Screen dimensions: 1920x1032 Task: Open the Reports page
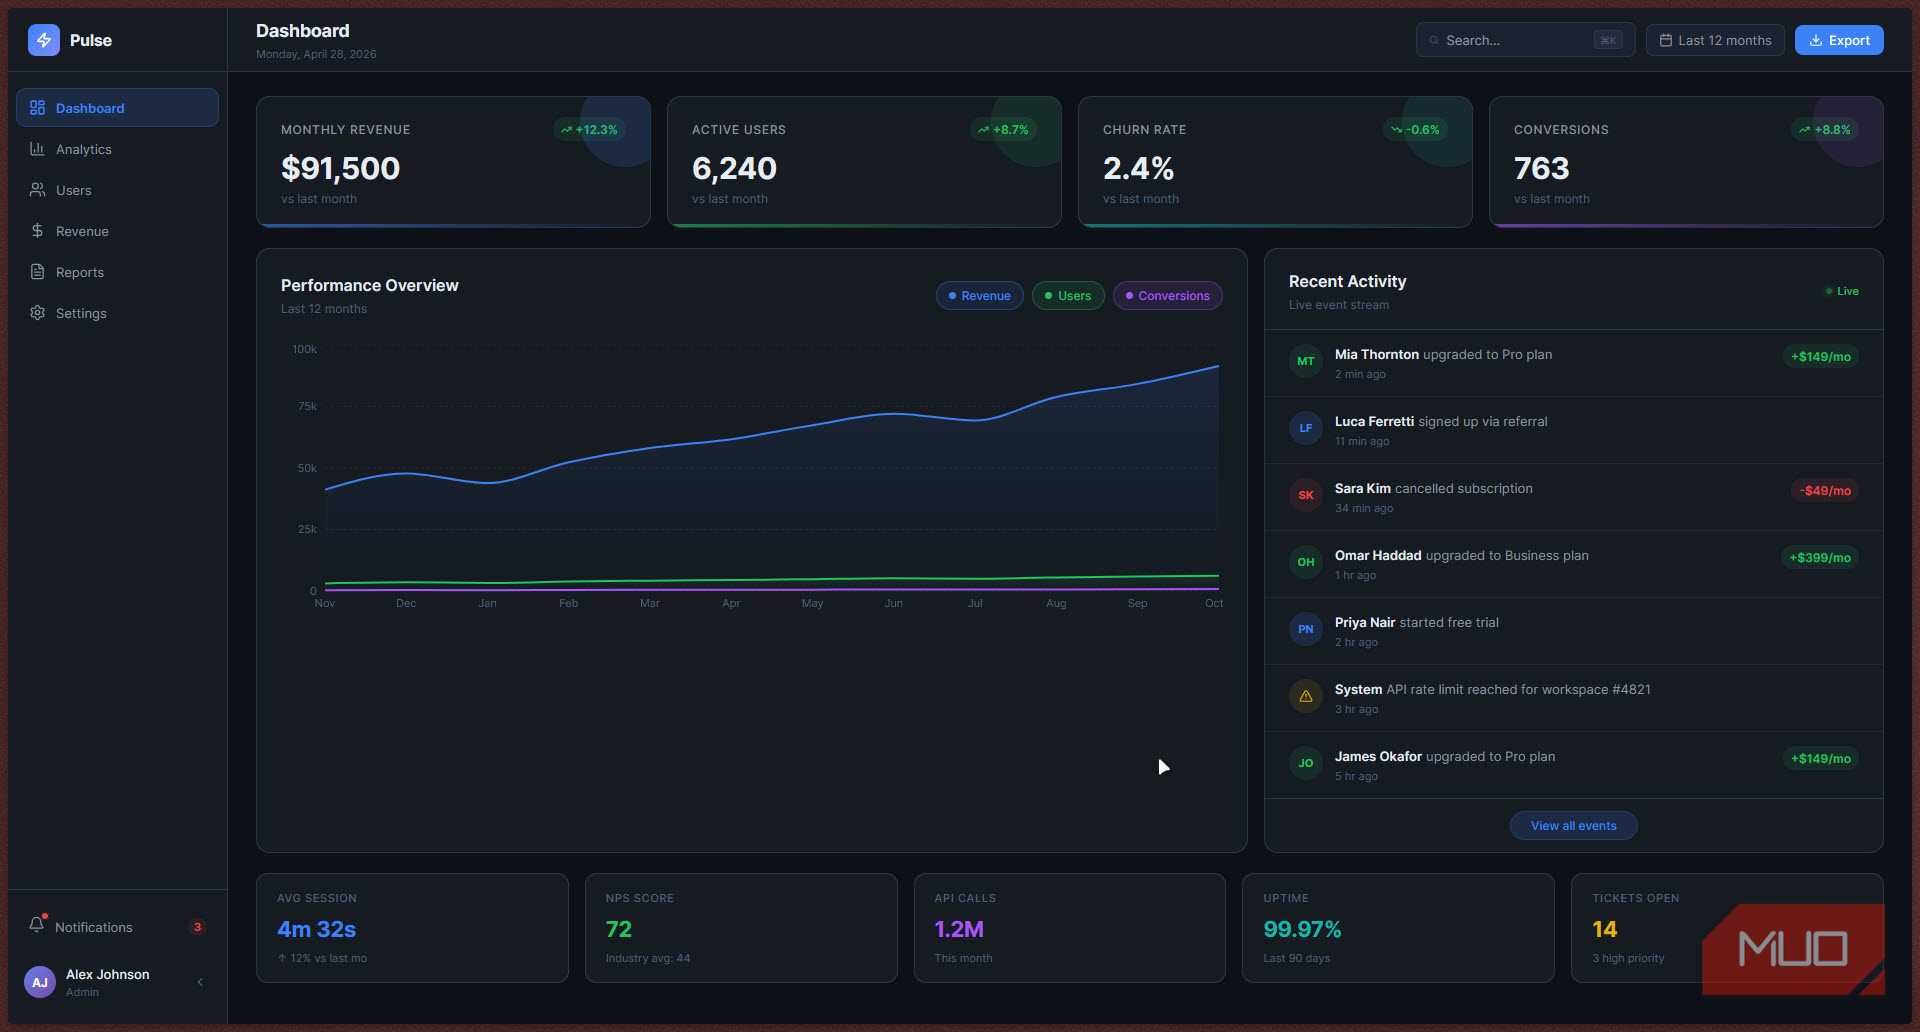point(117,272)
